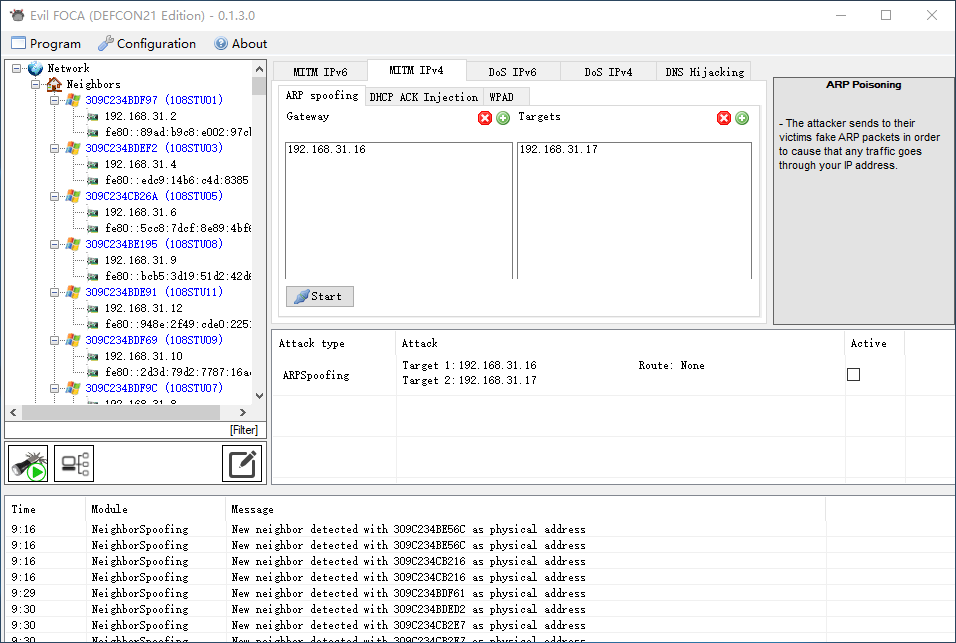Start the ARP spoofing attack
The width and height of the screenshot is (956, 643).
(319, 296)
